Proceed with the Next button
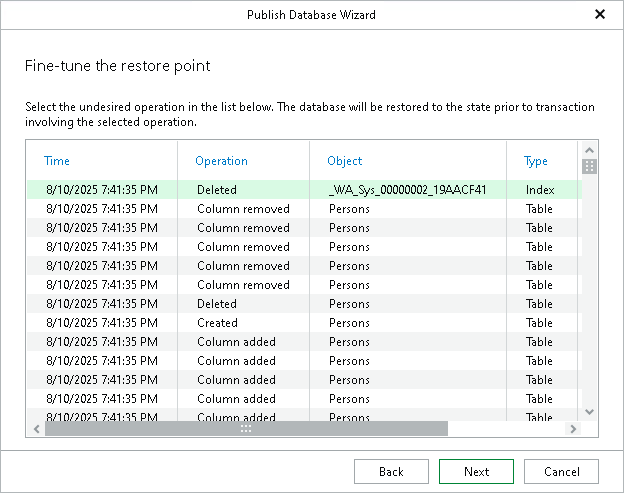624x493 pixels. point(476,471)
